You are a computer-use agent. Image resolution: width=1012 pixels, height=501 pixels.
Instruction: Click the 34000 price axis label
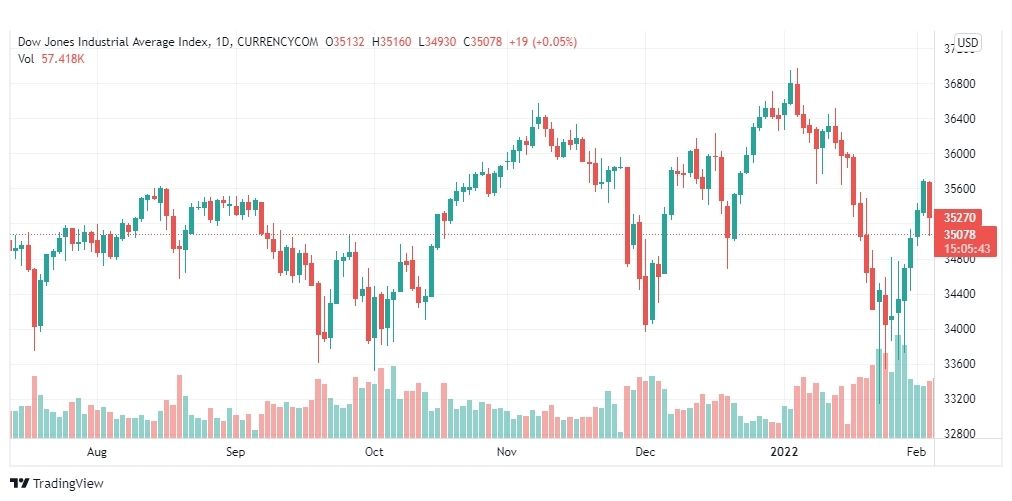958,329
